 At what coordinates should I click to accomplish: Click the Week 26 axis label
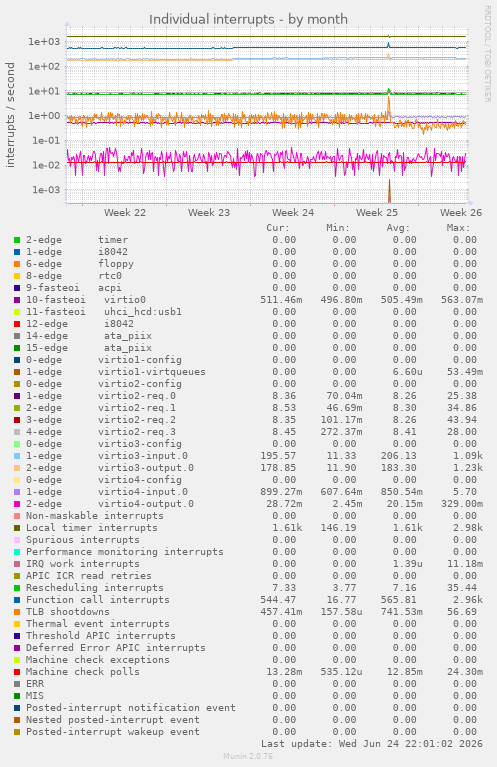pyautogui.click(x=461, y=213)
